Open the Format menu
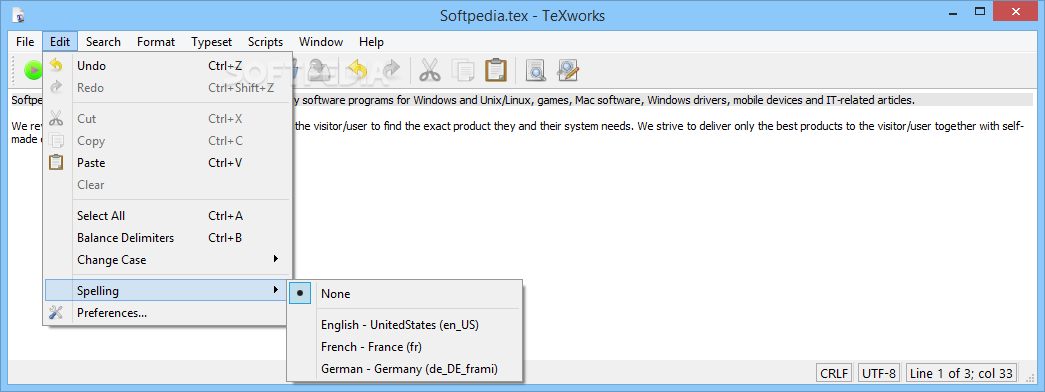The width and height of the screenshot is (1045, 392). coord(156,42)
